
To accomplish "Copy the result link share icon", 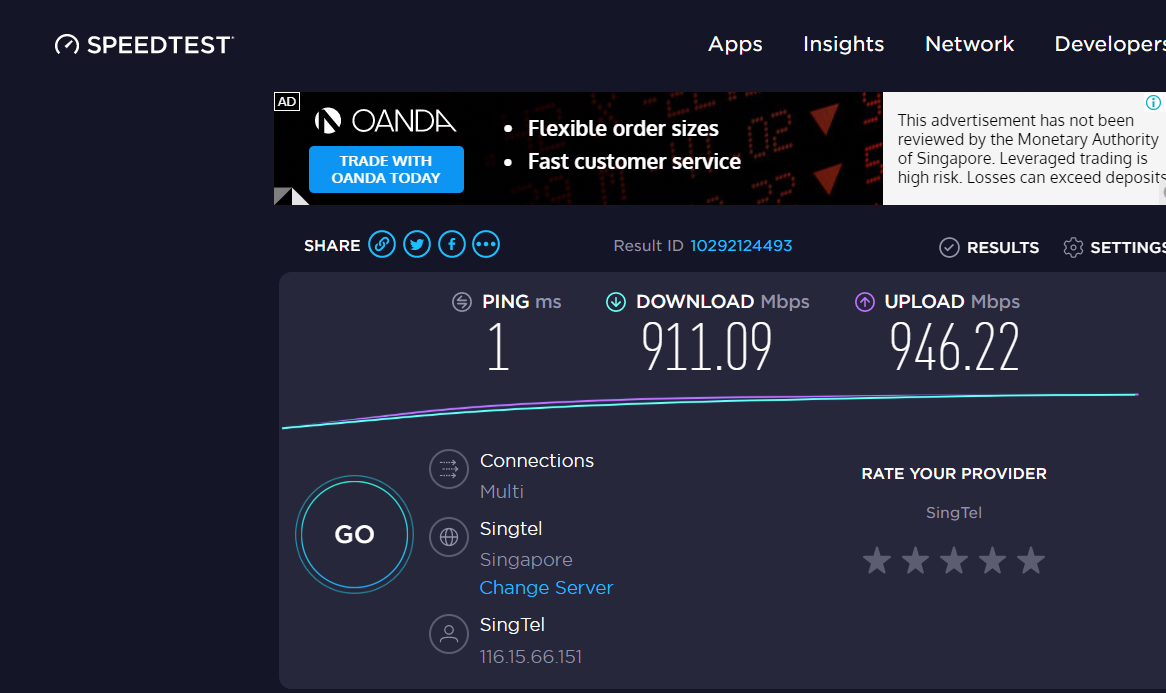I will point(382,244).
